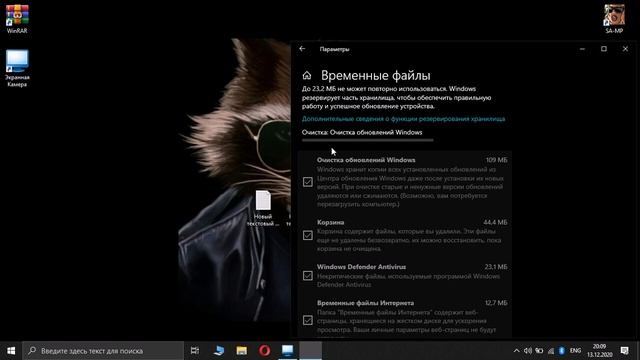Open the SA-MP desktop shortcut
This screenshot has height=360, width=640.
pos(614,19)
